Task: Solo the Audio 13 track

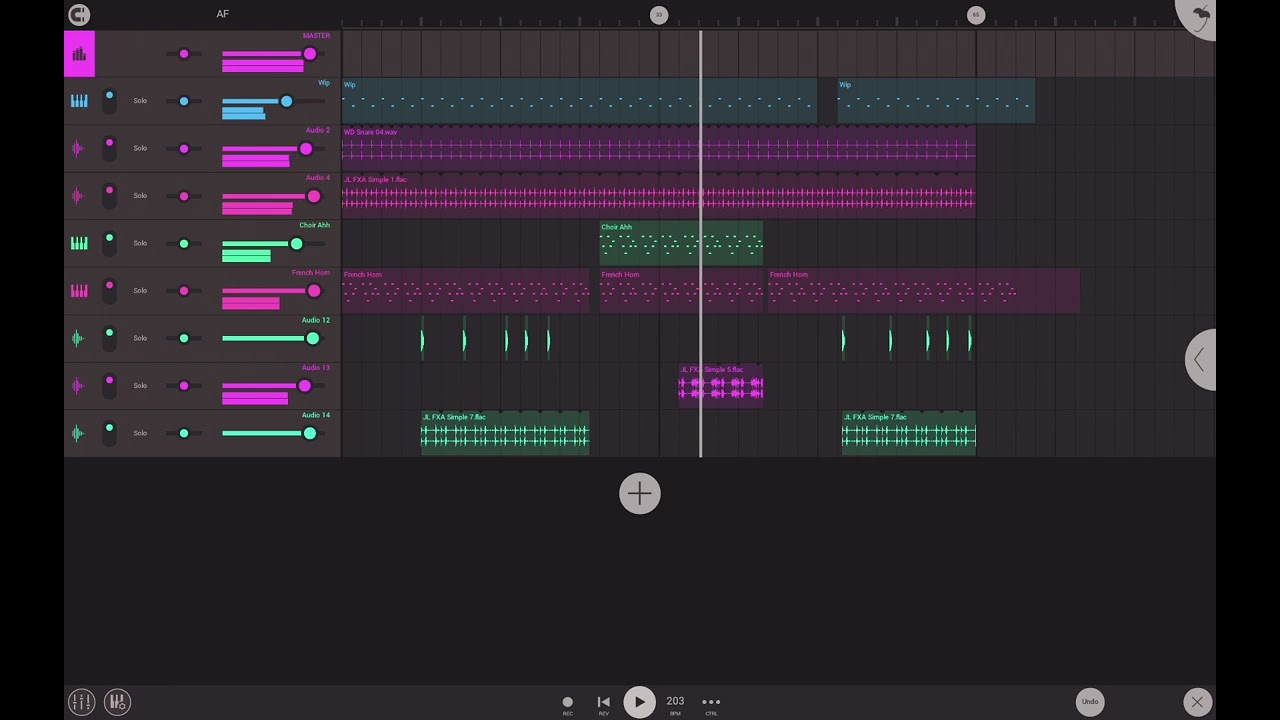Action: 140,385
